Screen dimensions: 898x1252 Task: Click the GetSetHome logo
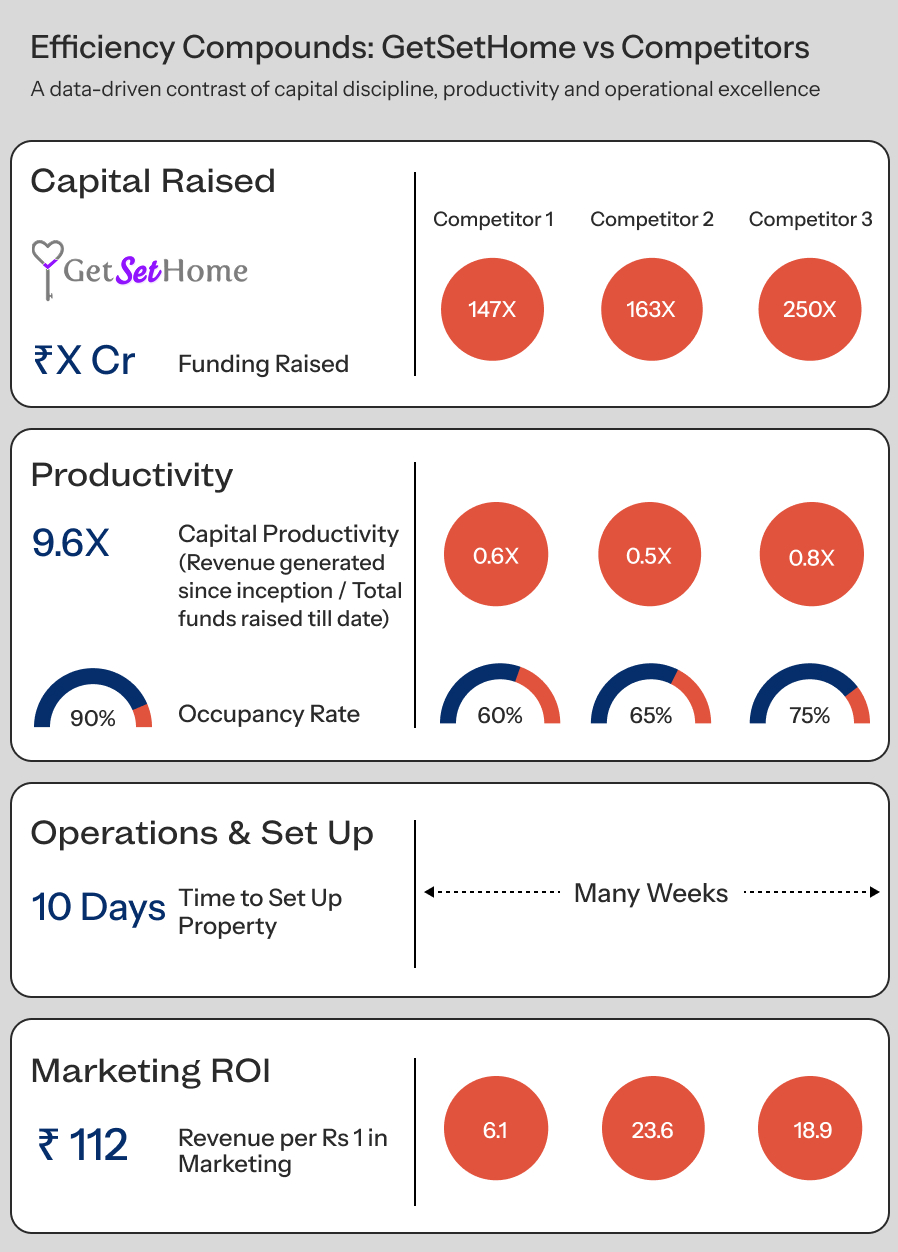[140, 270]
